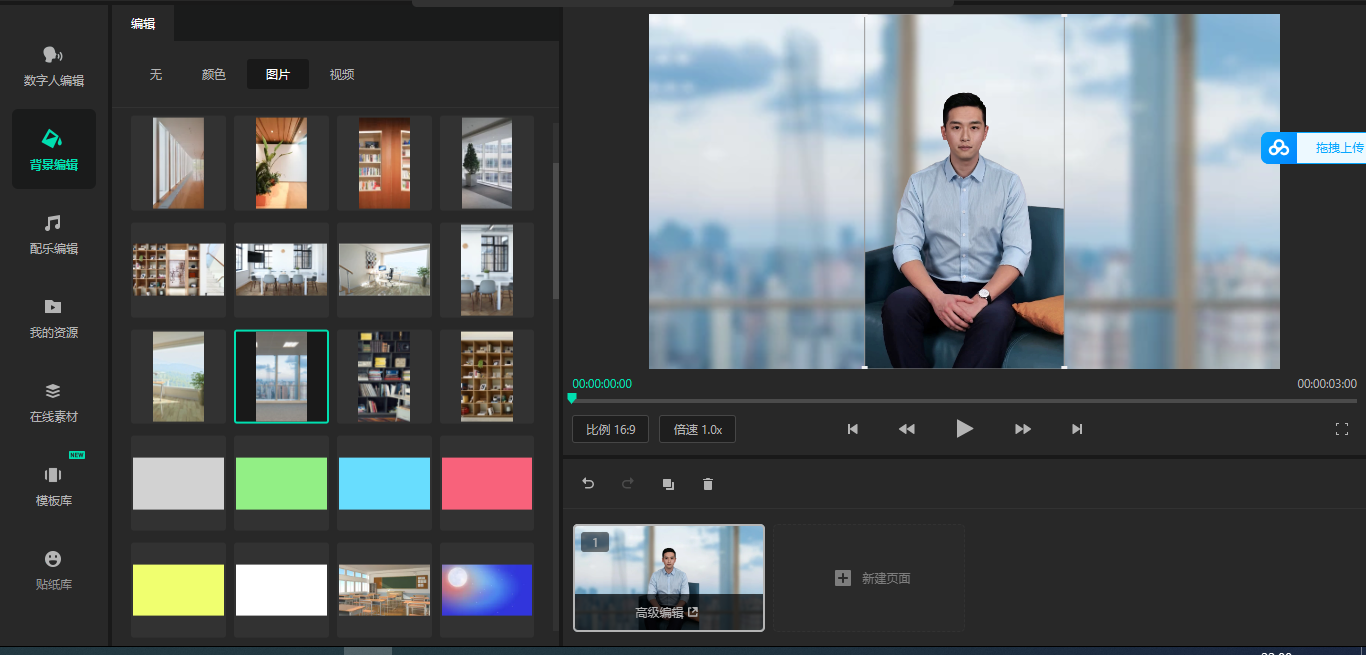Open the 配乐编辑 music panel
The image size is (1366, 655).
coord(53,237)
